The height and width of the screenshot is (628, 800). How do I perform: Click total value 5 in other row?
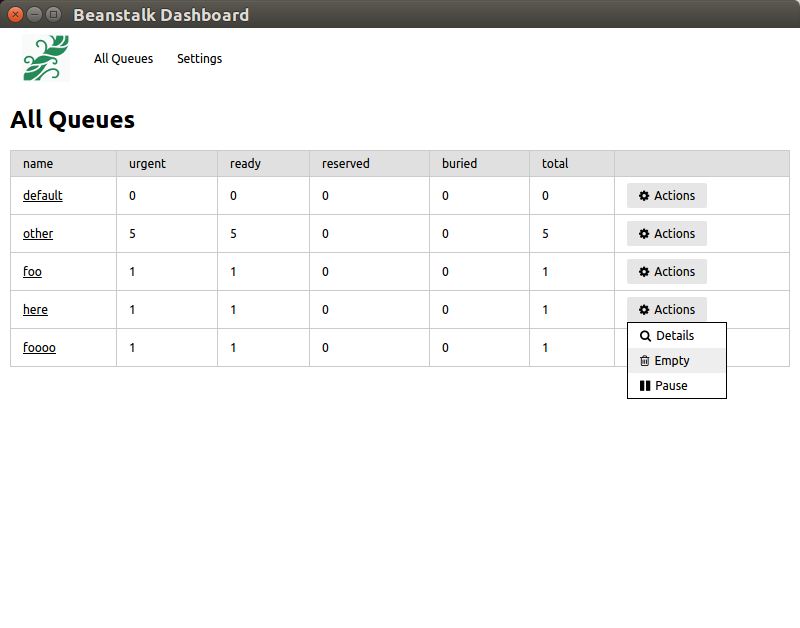coord(545,234)
